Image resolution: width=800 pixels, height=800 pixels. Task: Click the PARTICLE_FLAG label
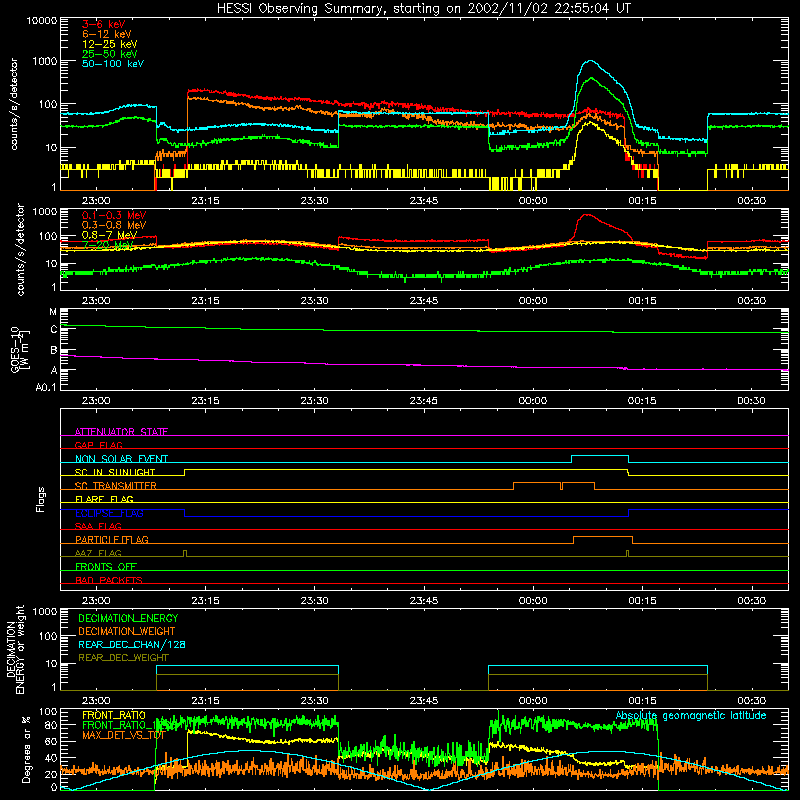click(x=112, y=539)
